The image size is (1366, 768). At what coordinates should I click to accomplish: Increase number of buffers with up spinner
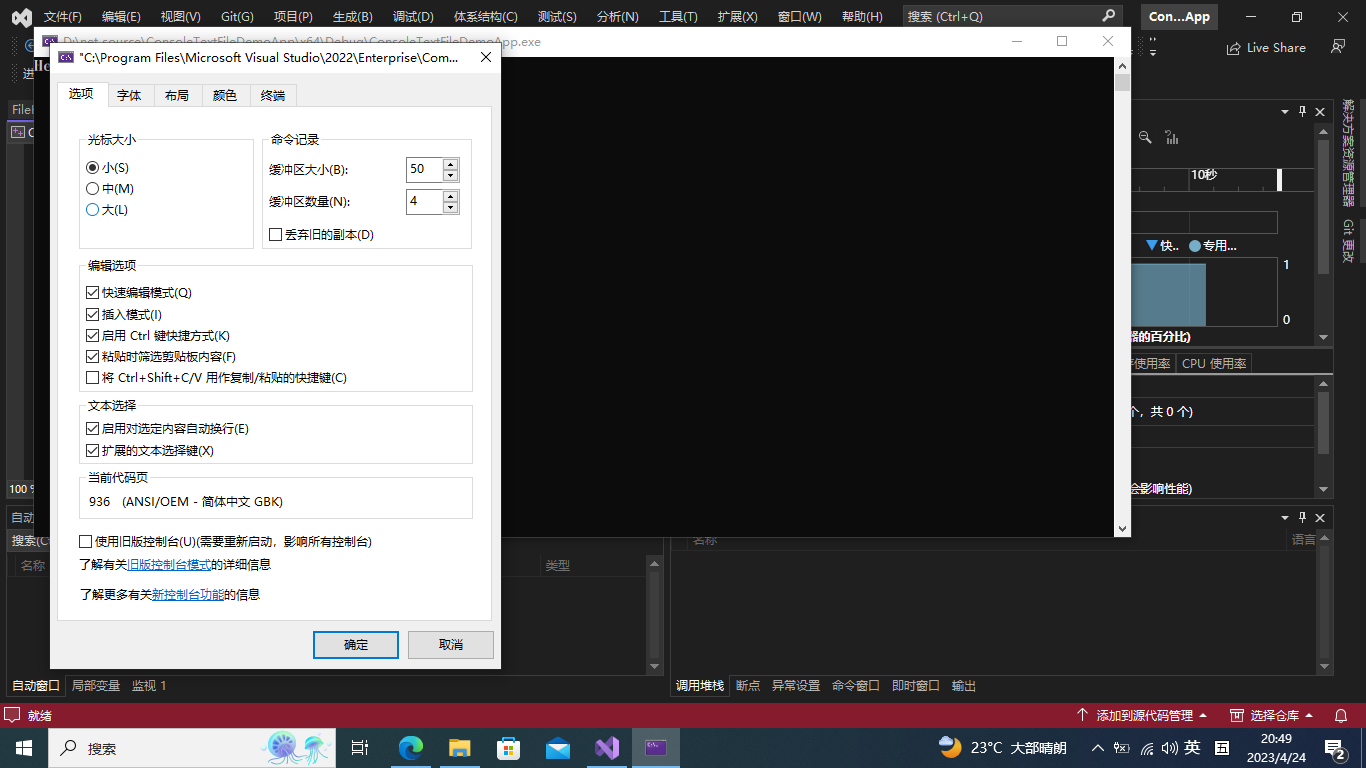451,196
